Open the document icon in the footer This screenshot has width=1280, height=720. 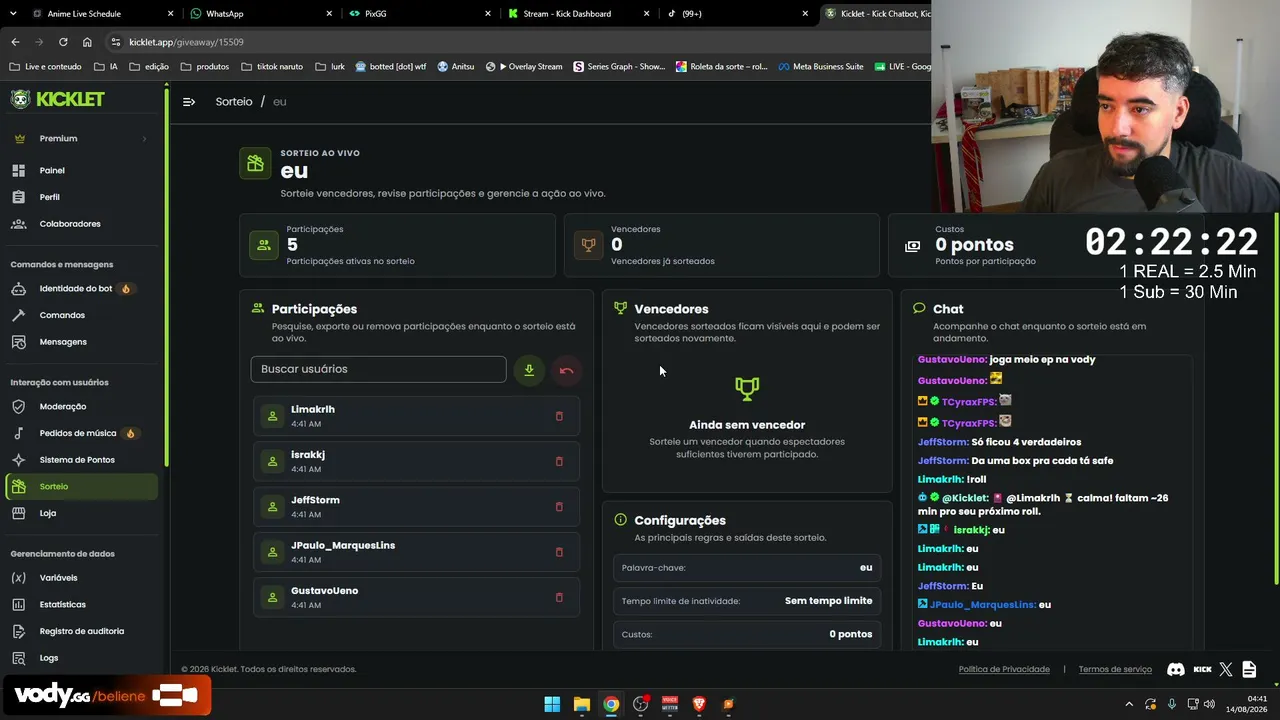click(1249, 670)
